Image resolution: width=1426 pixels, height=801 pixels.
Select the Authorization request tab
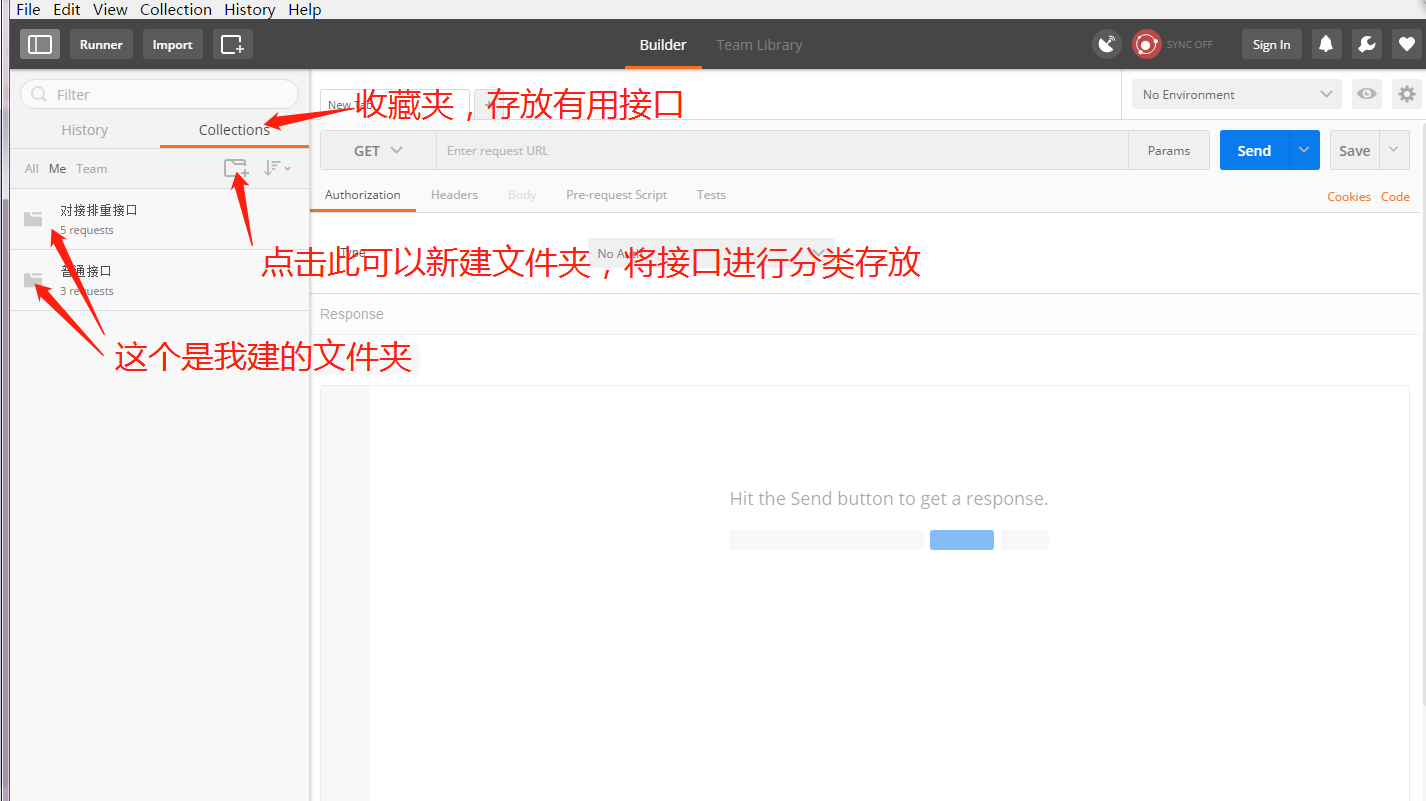coord(363,195)
